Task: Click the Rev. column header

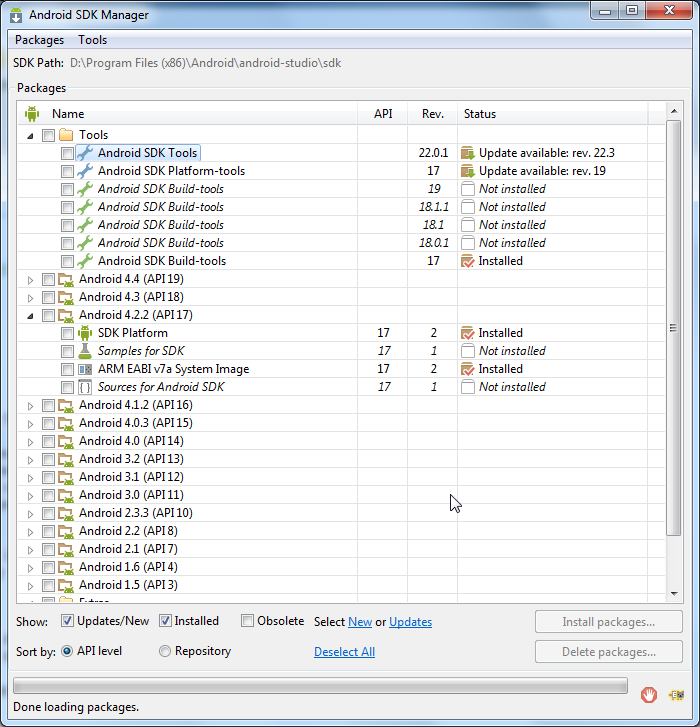Action: pos(433,114)
